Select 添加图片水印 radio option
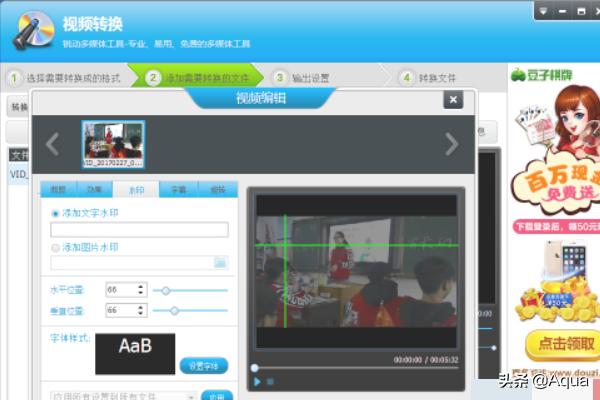600x400 pixels. [x=55, y=248]
